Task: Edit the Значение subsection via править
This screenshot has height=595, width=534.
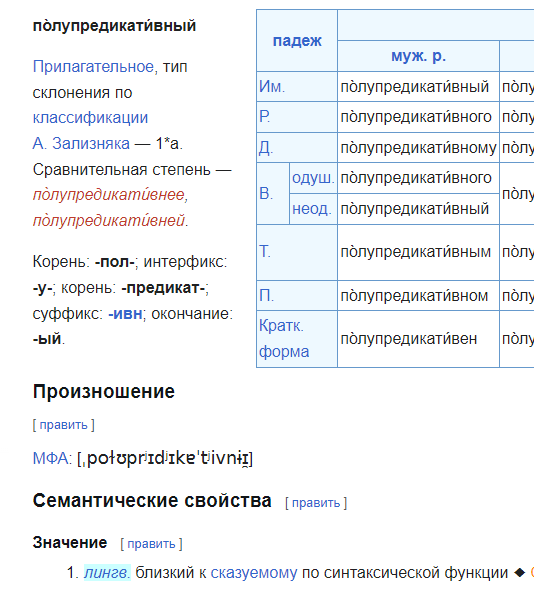Action: 151,544
